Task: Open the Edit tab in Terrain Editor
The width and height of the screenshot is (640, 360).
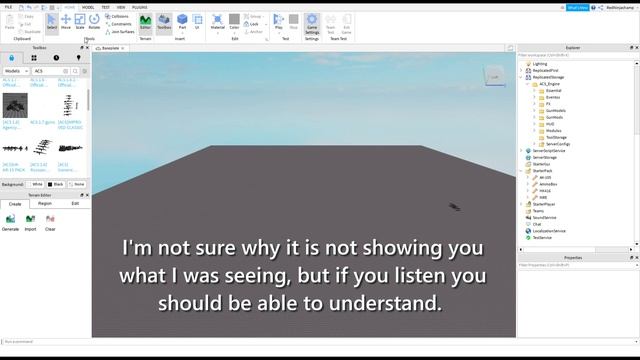Action: click(75, 203)
